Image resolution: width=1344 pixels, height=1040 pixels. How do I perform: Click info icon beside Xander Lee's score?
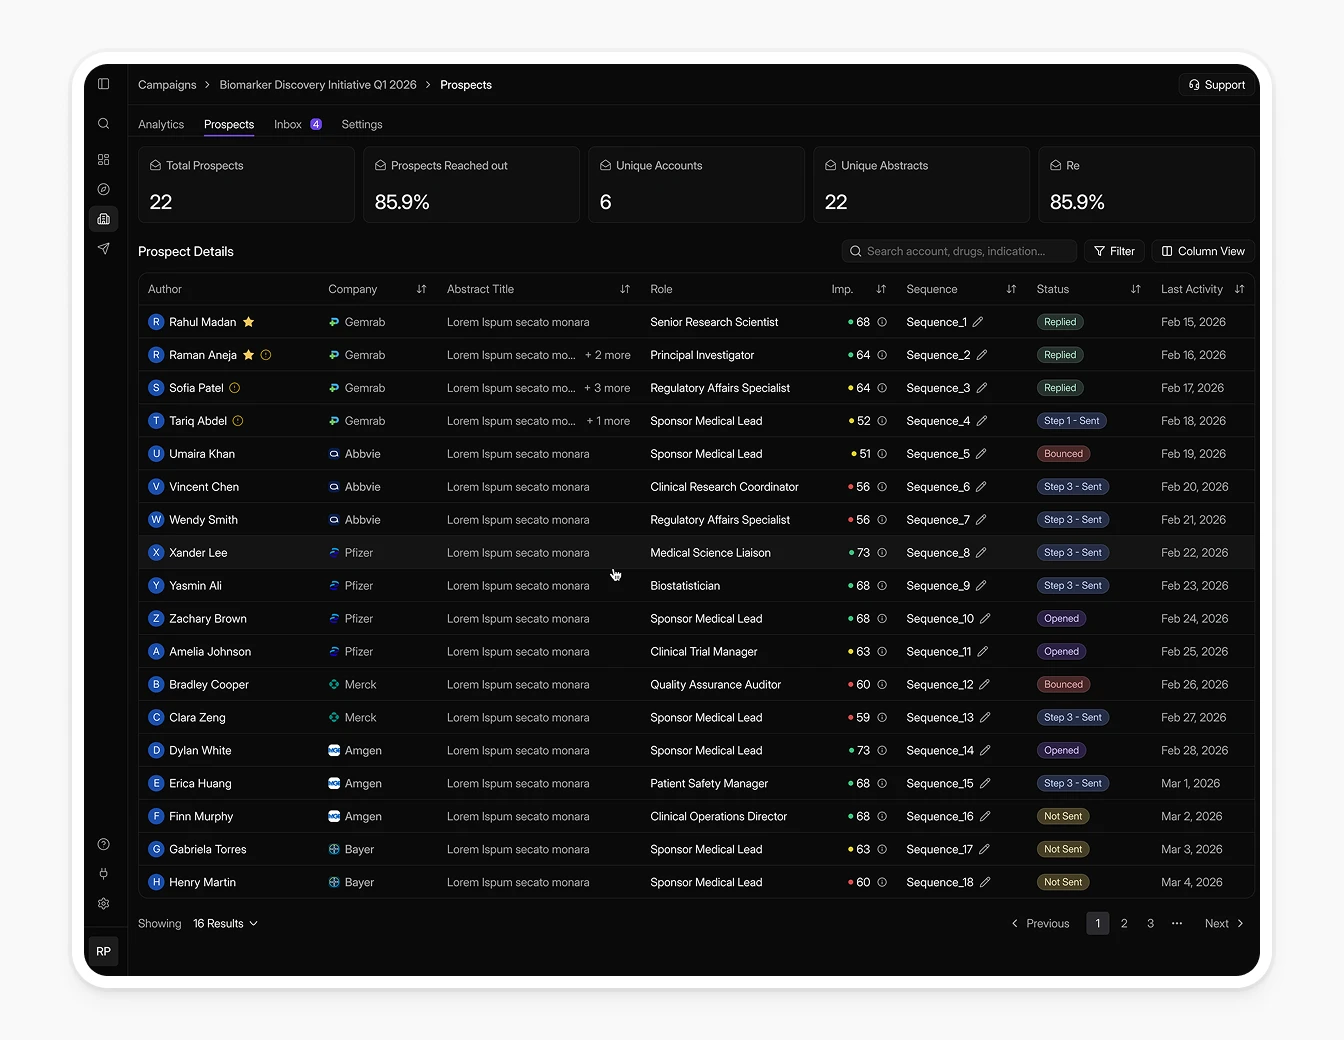882,553
